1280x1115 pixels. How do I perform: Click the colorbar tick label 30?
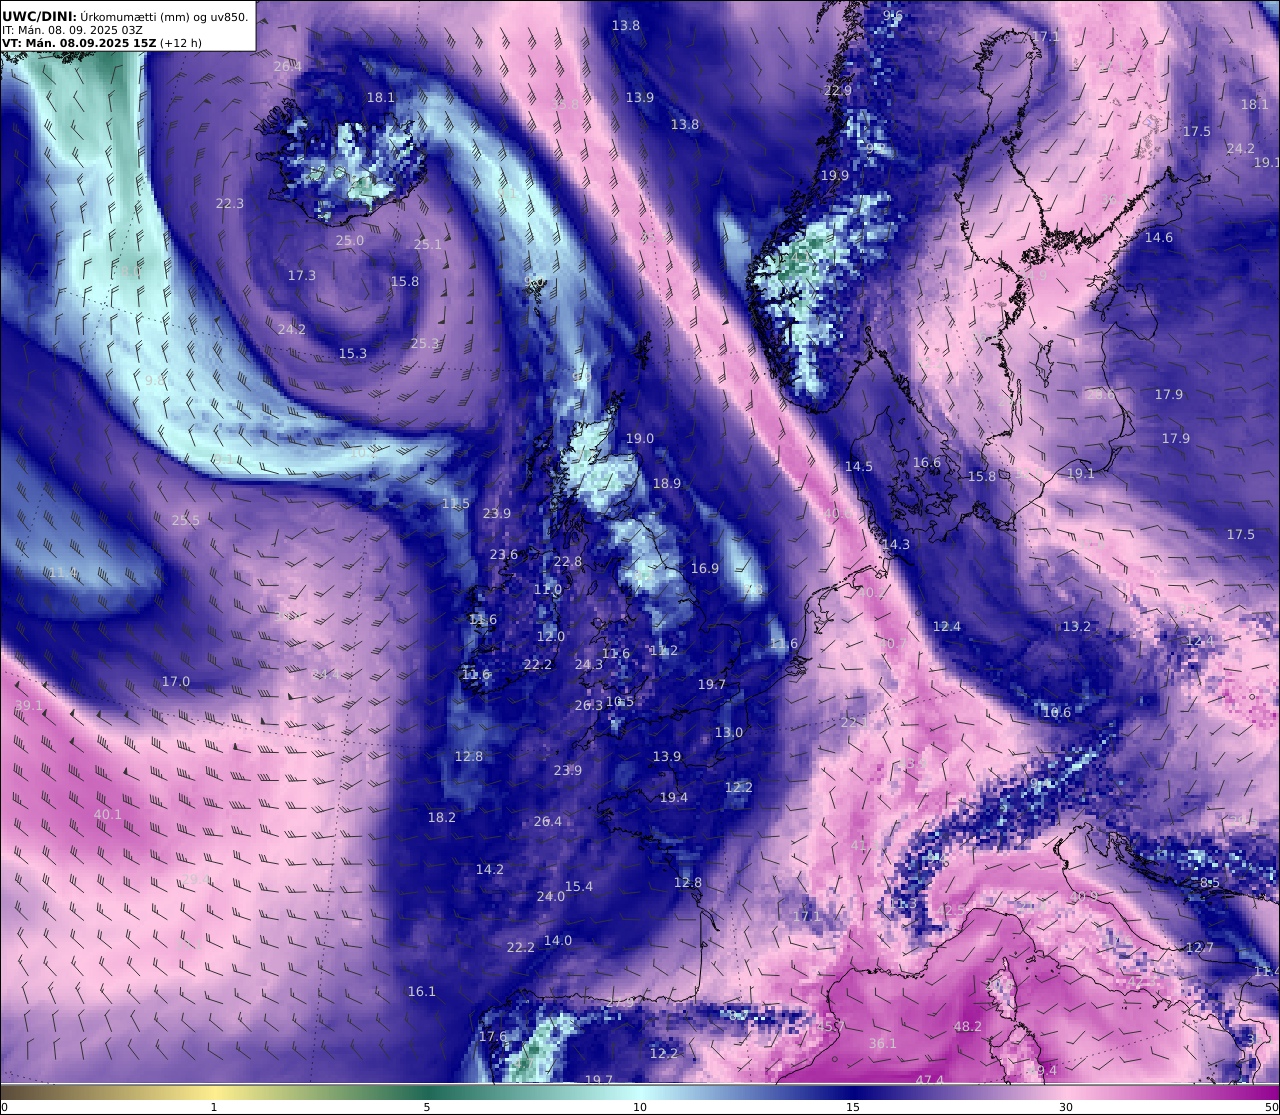pos(1066,1107)
